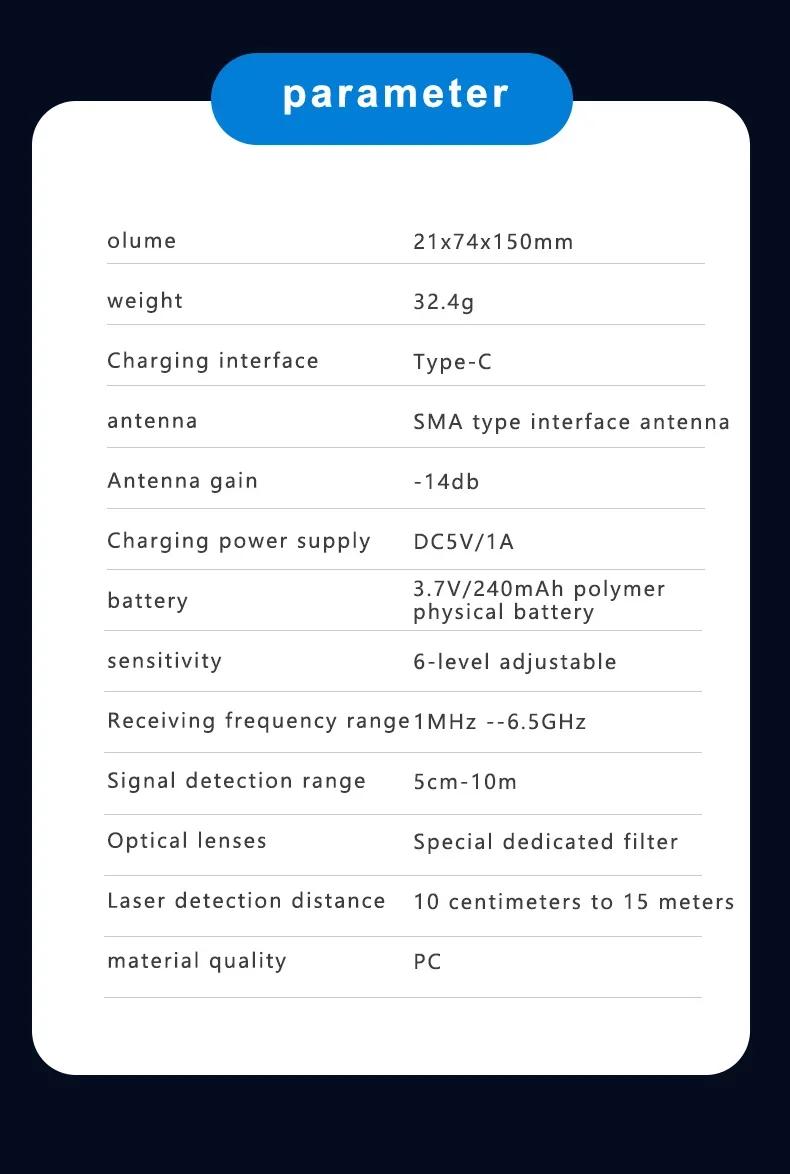Select the "olume" row label
The image size is (790, 1174).
pos(142,241)
